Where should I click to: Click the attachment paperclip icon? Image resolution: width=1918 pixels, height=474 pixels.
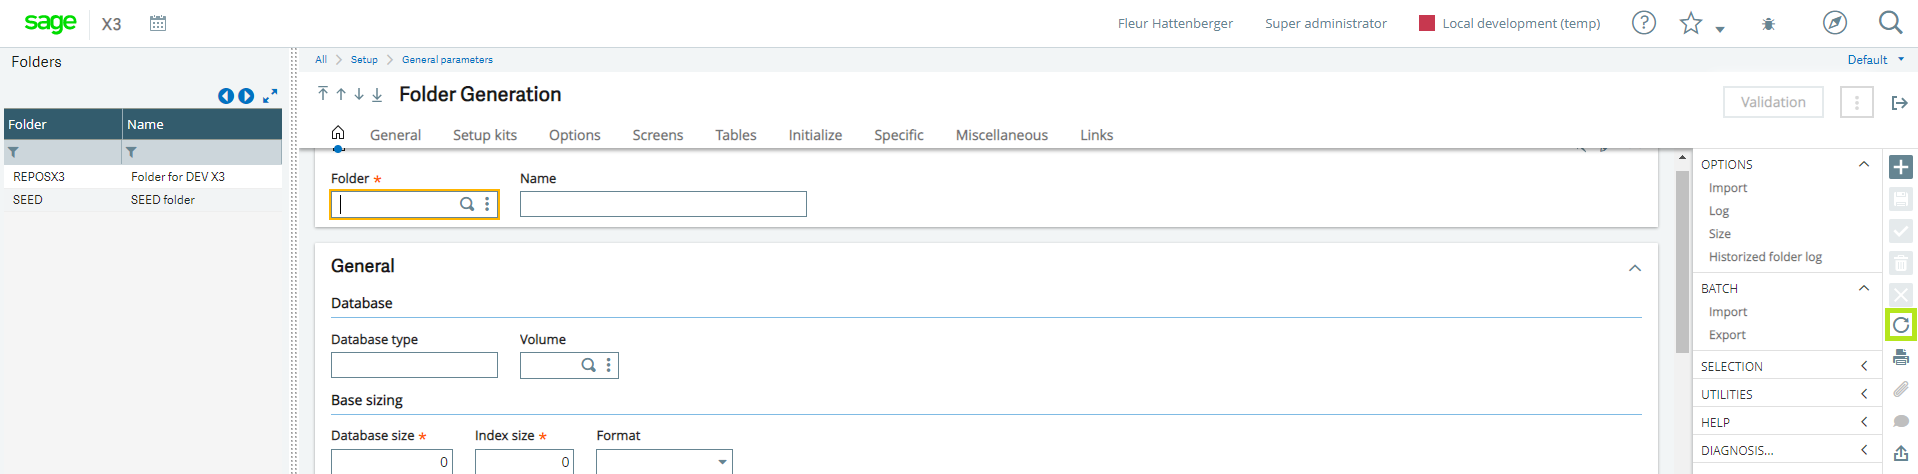tap(1901, 389)
